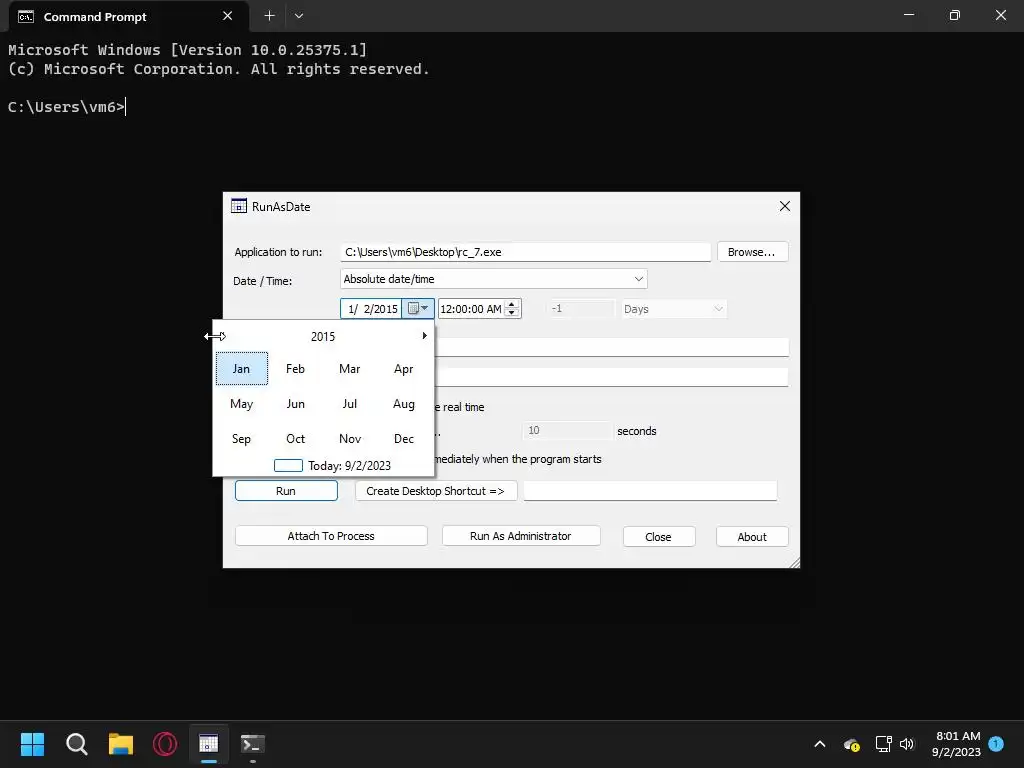Click the 2015 year header in calendar
This screenshot has height=768, width=1024.
coord(323,336)
